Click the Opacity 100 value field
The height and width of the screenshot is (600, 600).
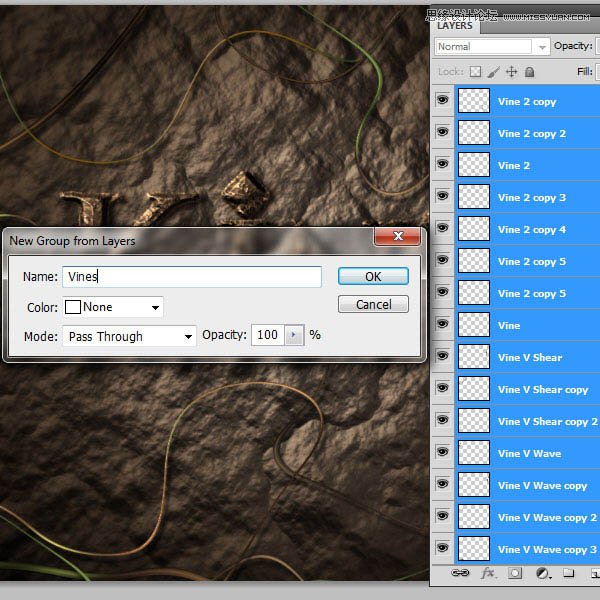(x=267, y=335)
